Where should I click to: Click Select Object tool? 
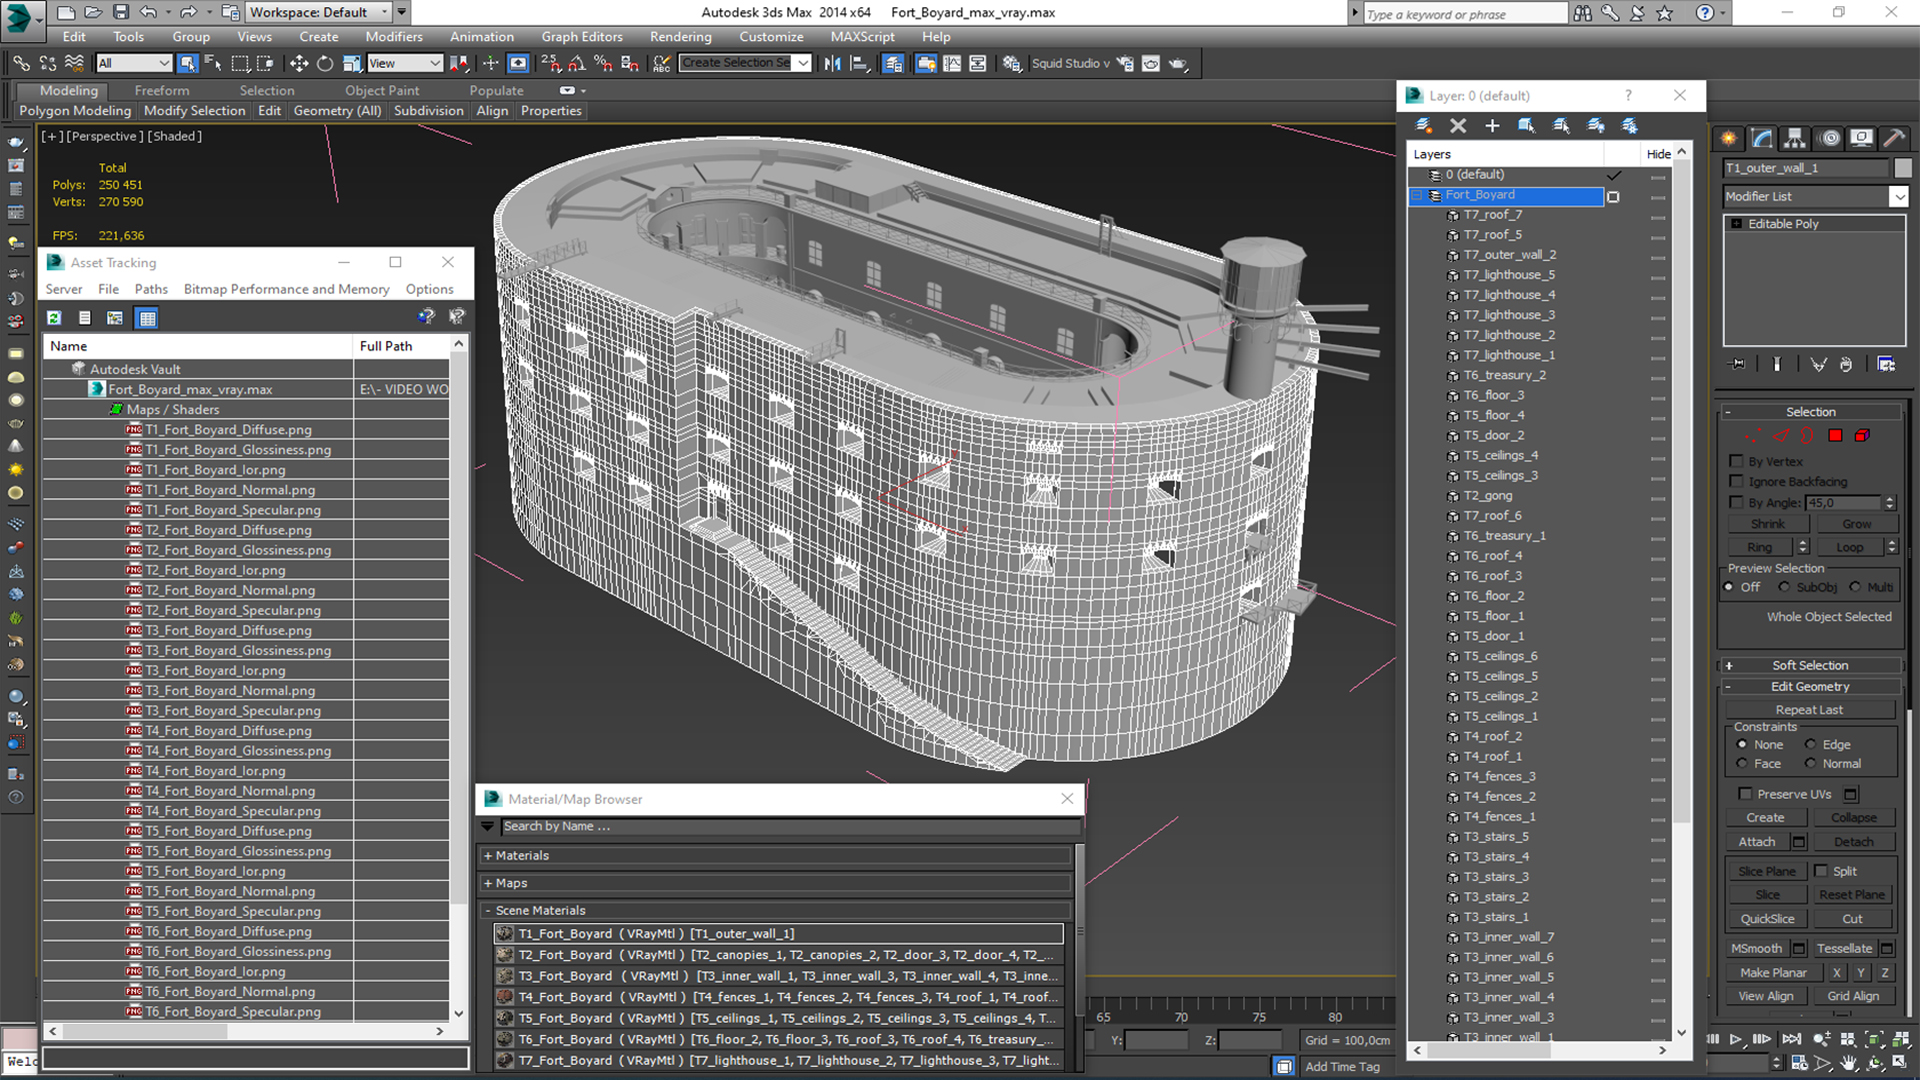pyautogui.click(x=187, y=63)
